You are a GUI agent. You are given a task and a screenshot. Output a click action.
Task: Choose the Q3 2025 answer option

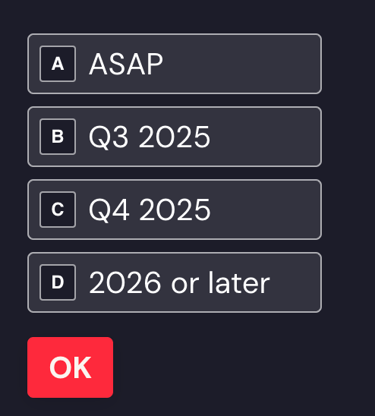click(x=174, y=137)
